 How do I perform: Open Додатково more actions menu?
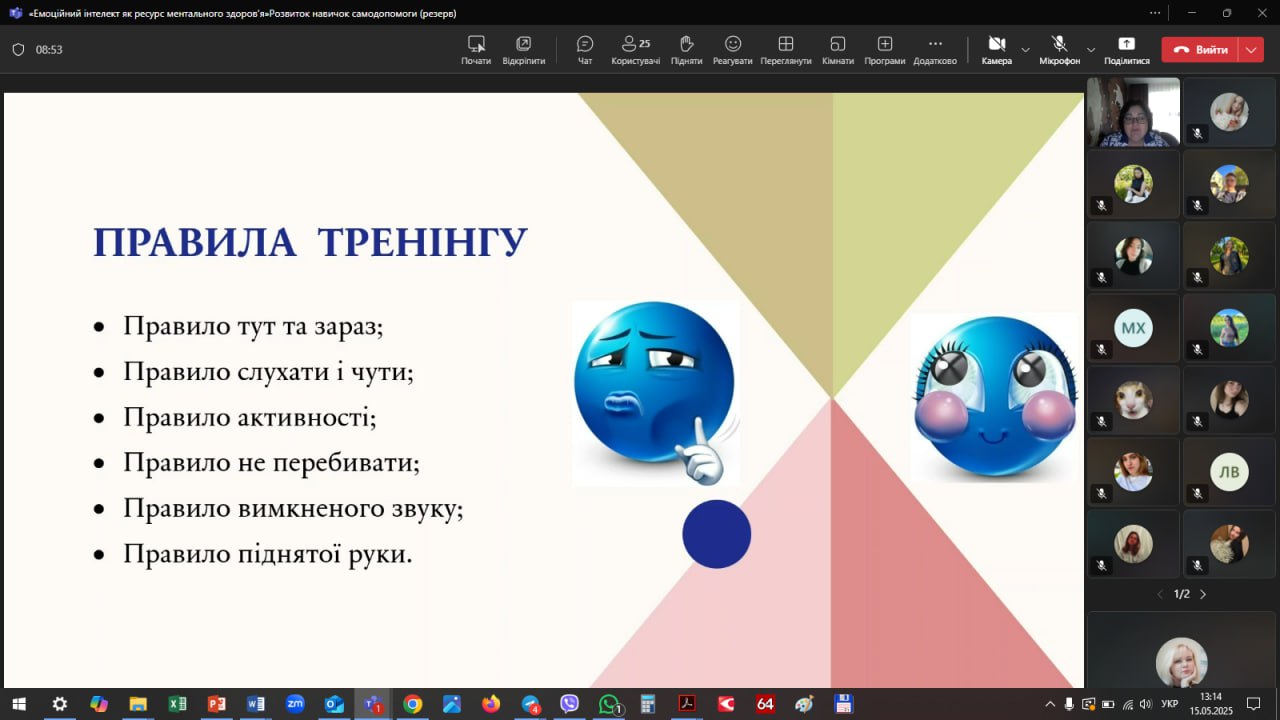(935, 49)
